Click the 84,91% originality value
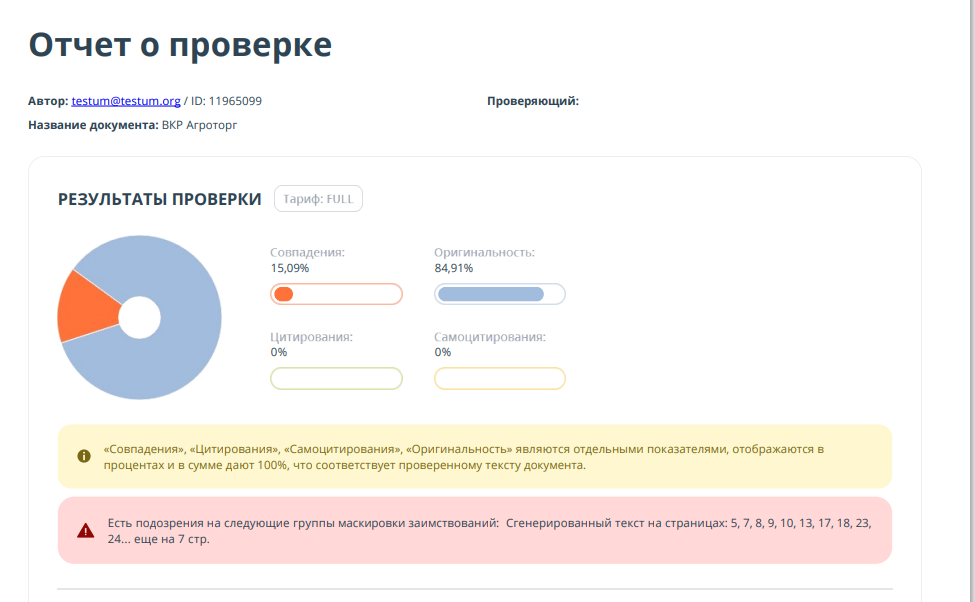The width and height of the screenshot is (975, 602). click(x=454, y=268)
